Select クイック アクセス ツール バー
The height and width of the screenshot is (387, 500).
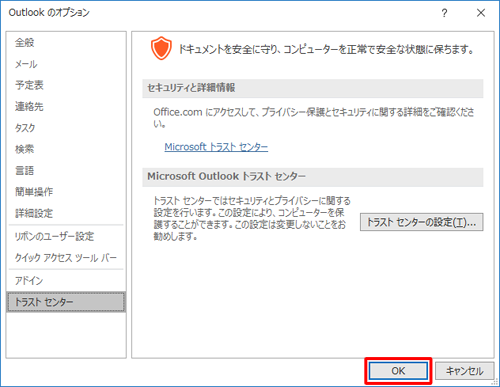(x=66, y=258)
